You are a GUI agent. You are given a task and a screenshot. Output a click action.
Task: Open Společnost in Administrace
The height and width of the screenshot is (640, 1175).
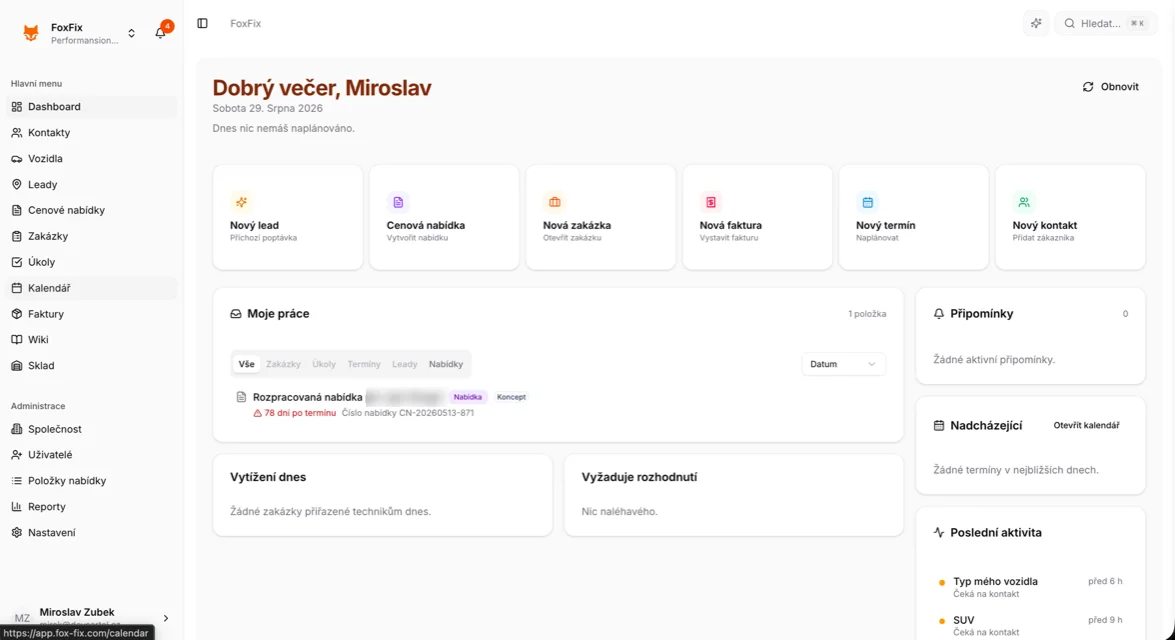point(91,429)
